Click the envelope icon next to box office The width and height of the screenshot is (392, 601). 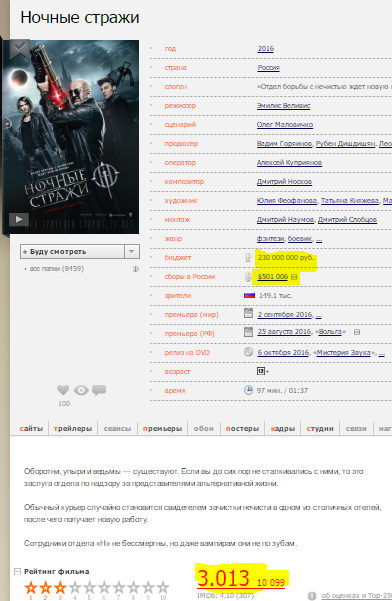(294, 277)
